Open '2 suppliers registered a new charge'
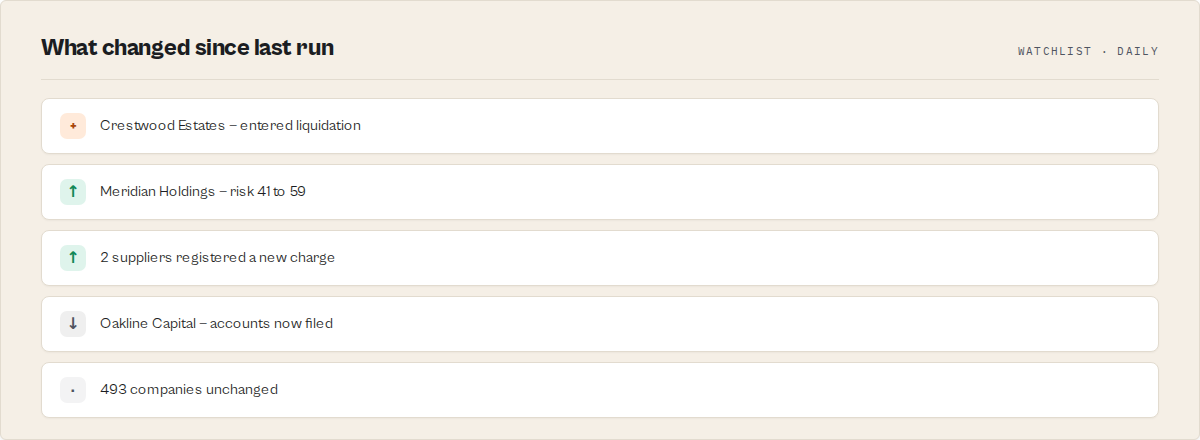The height and width of the screenshot is (440, 1200). tap(217, 258)
